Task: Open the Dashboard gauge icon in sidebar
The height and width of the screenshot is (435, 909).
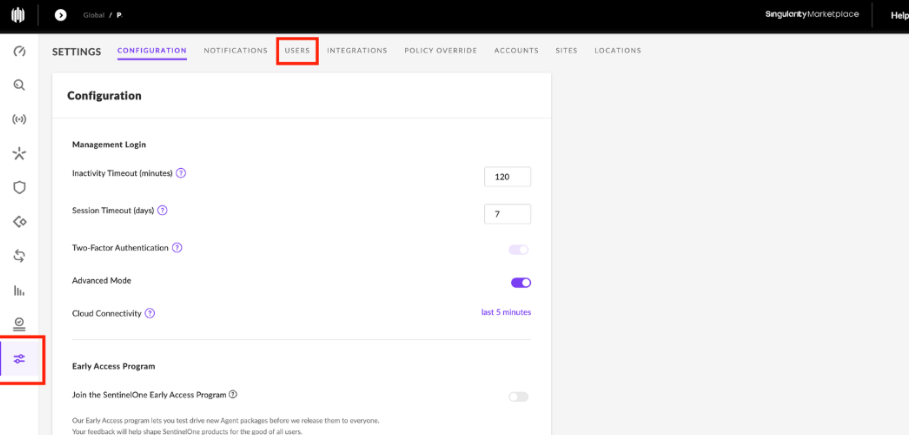Action: 19,52
